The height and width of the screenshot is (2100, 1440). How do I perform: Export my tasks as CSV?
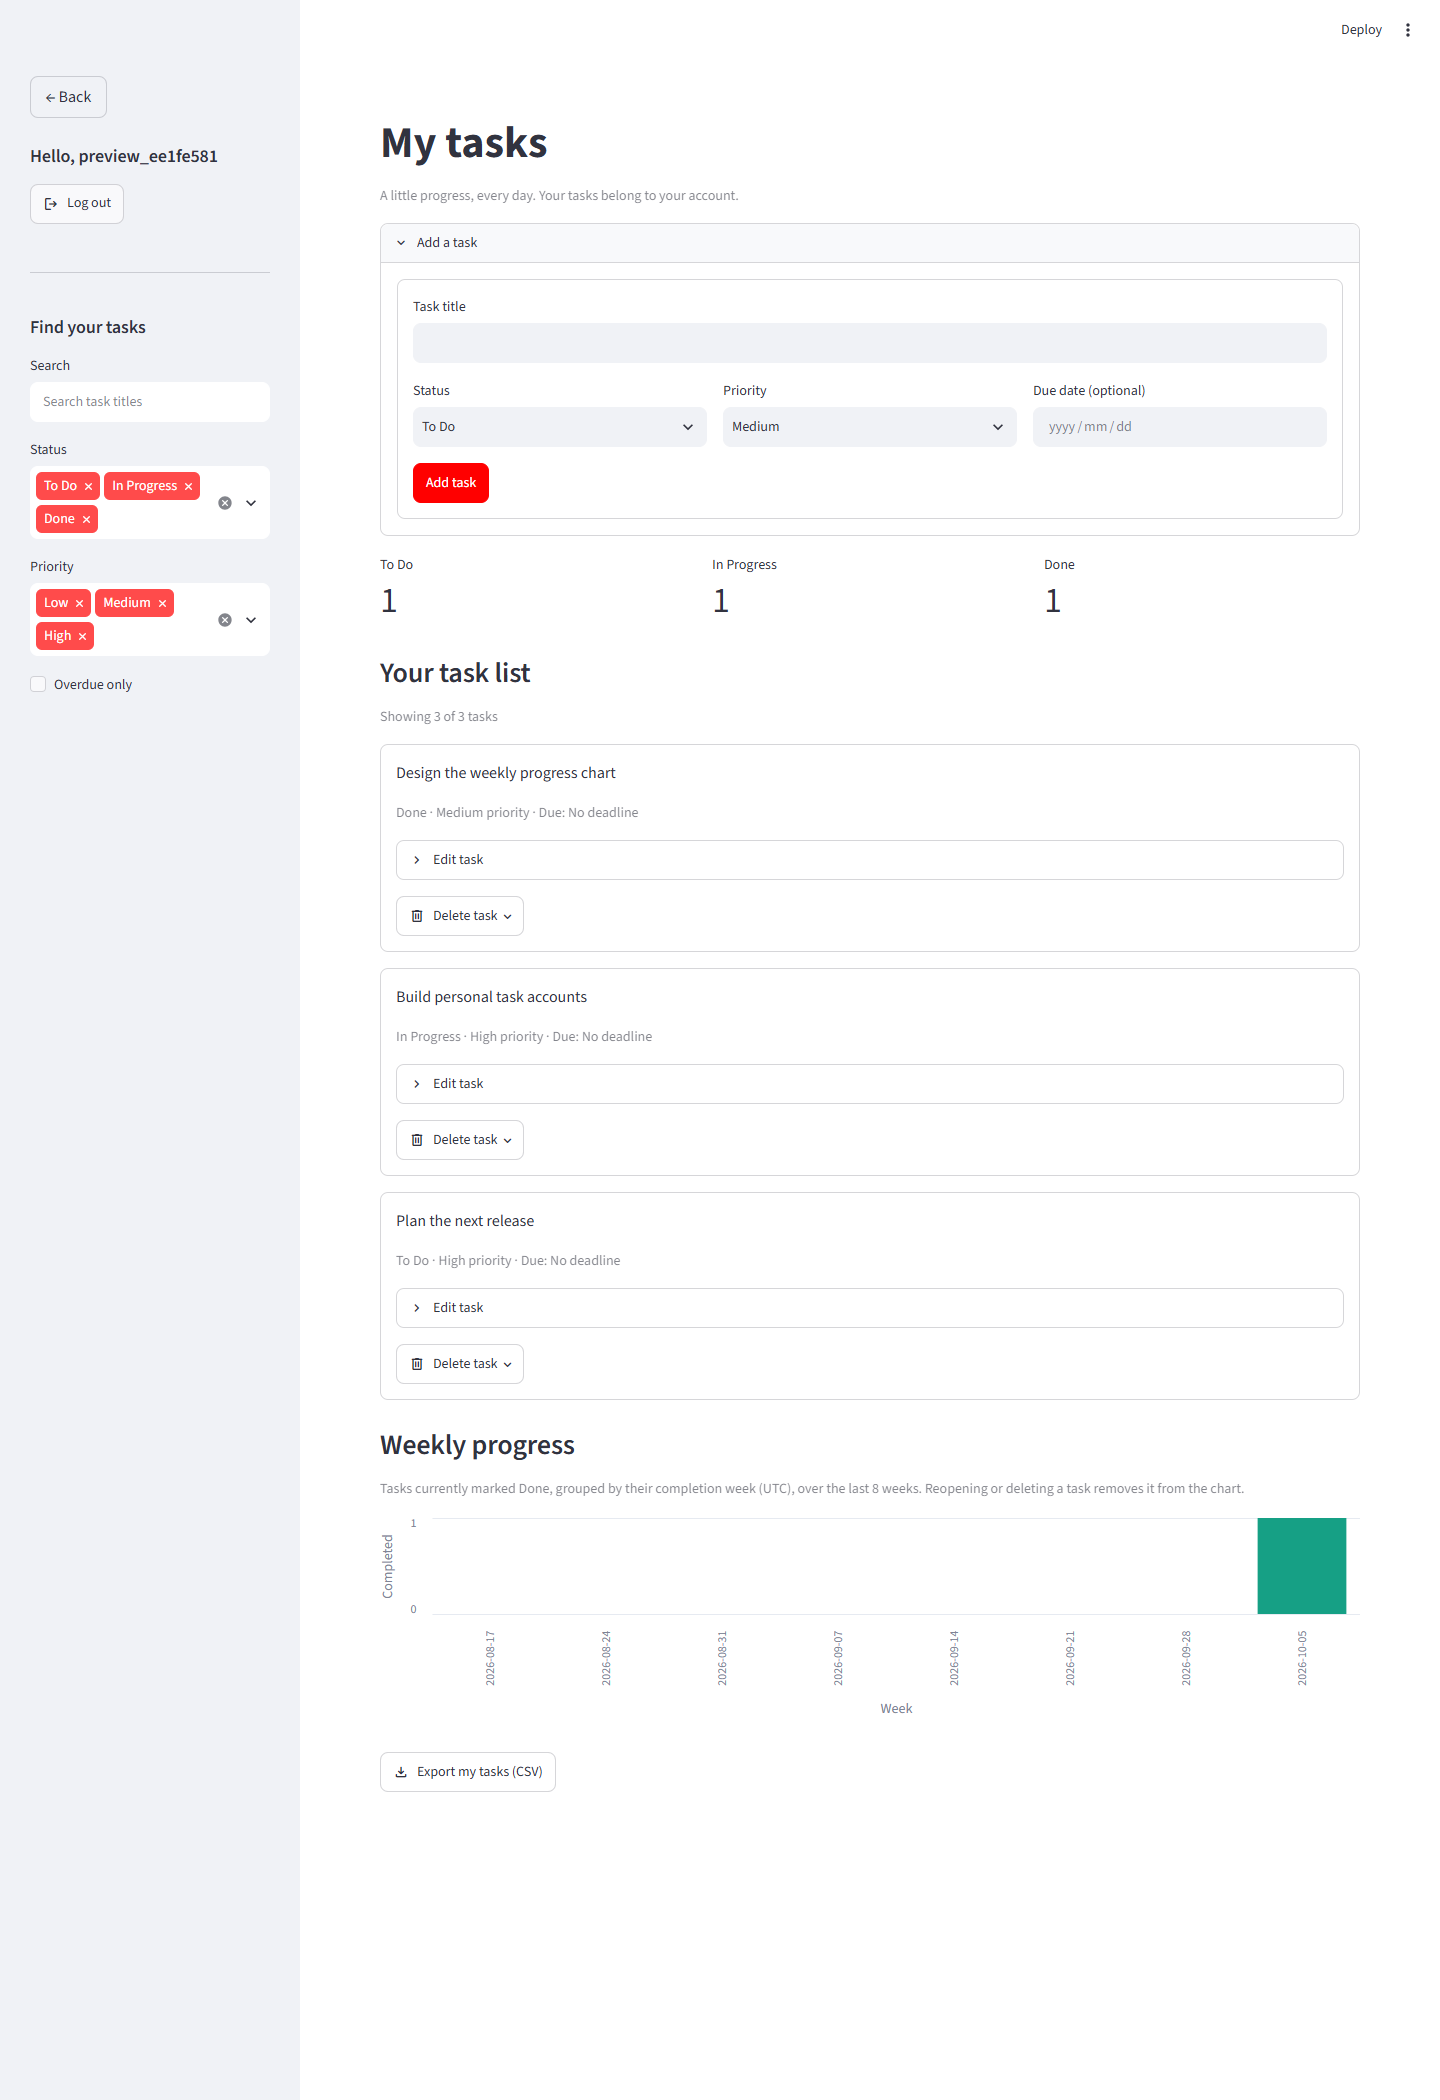coord(468,1772)
